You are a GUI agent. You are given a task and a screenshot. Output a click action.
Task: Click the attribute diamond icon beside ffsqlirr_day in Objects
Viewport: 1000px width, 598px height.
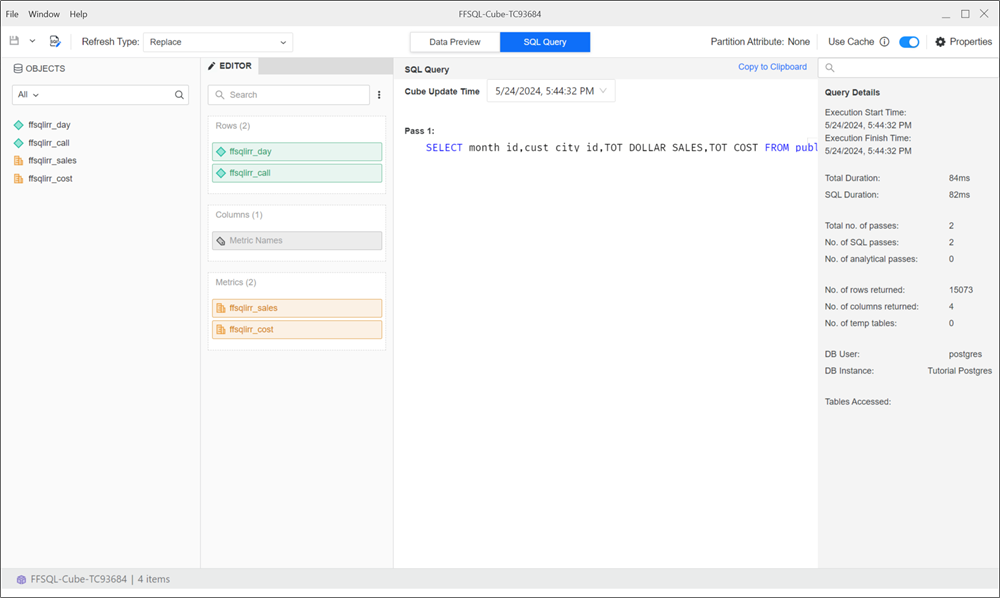tap(18, 125)
